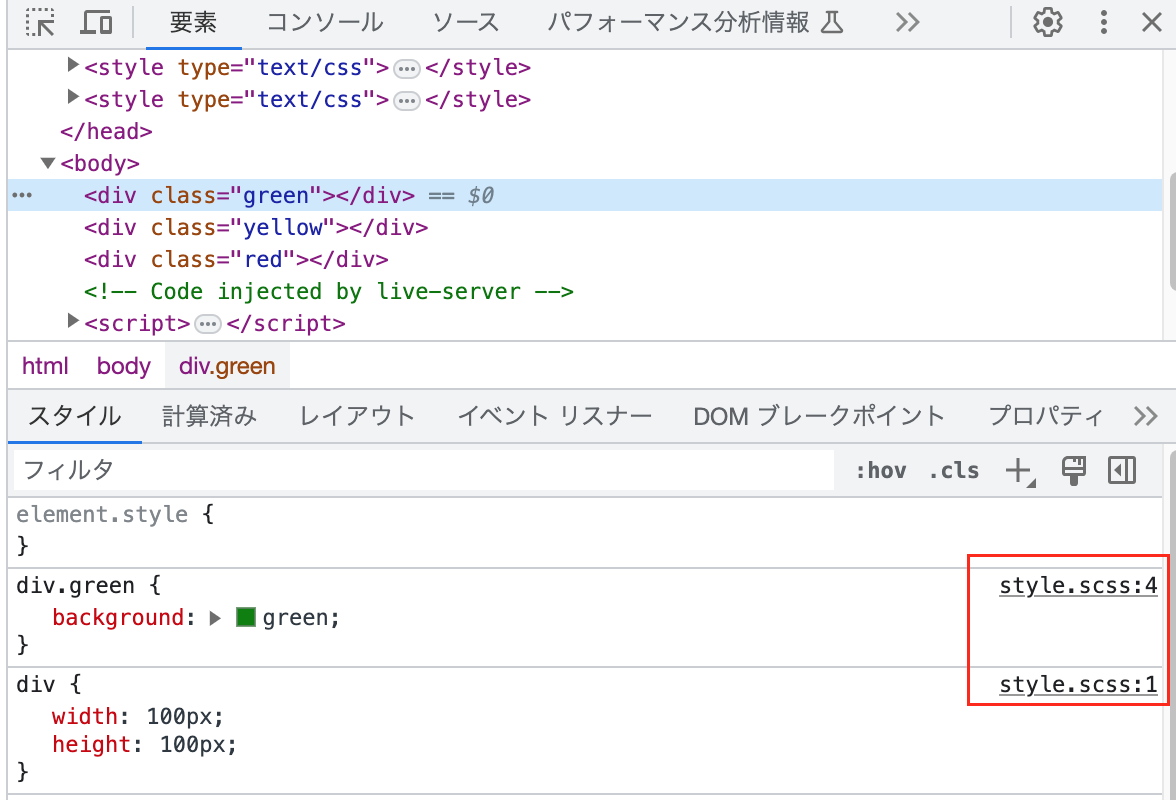This screenshot has height=800, width=1176.
Task: Toggle the :hov element state panel
Action: [881, 471]
